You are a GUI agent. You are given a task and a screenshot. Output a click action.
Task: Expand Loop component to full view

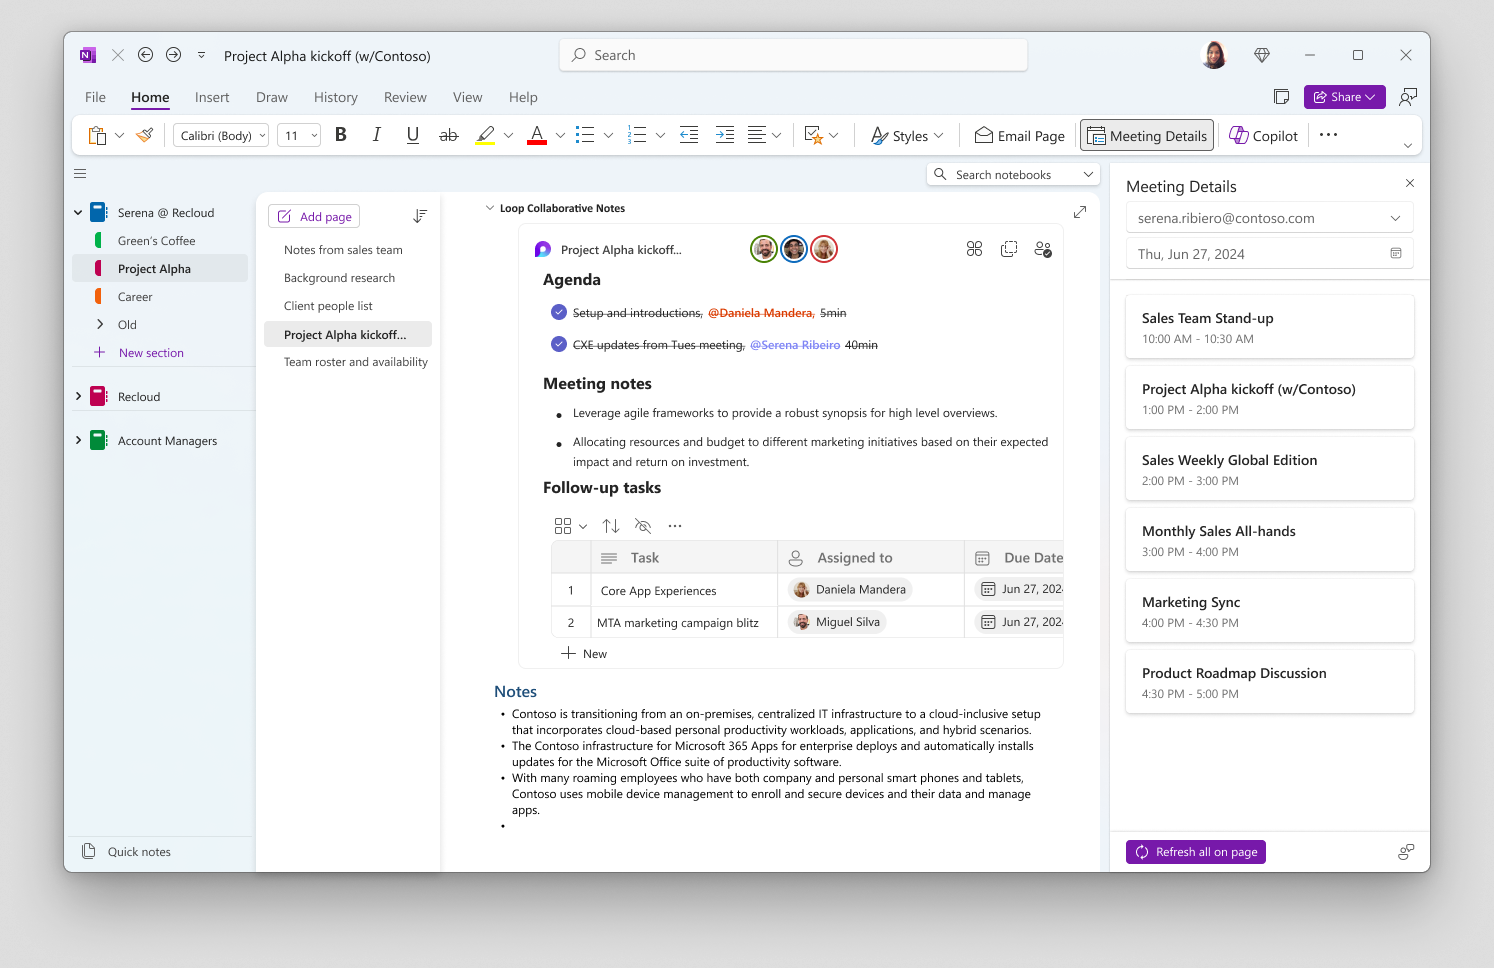1080,212
